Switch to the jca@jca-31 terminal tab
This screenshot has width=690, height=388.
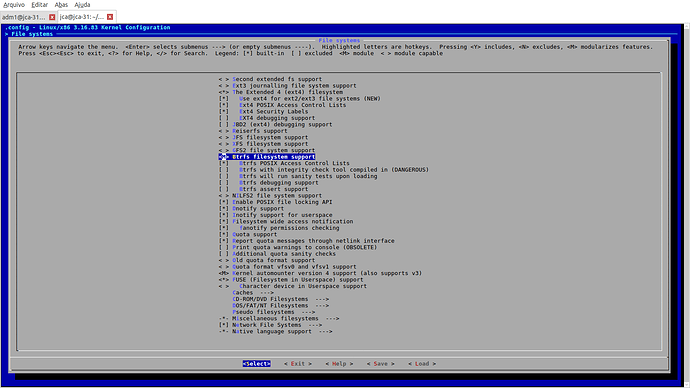(82, 17)
